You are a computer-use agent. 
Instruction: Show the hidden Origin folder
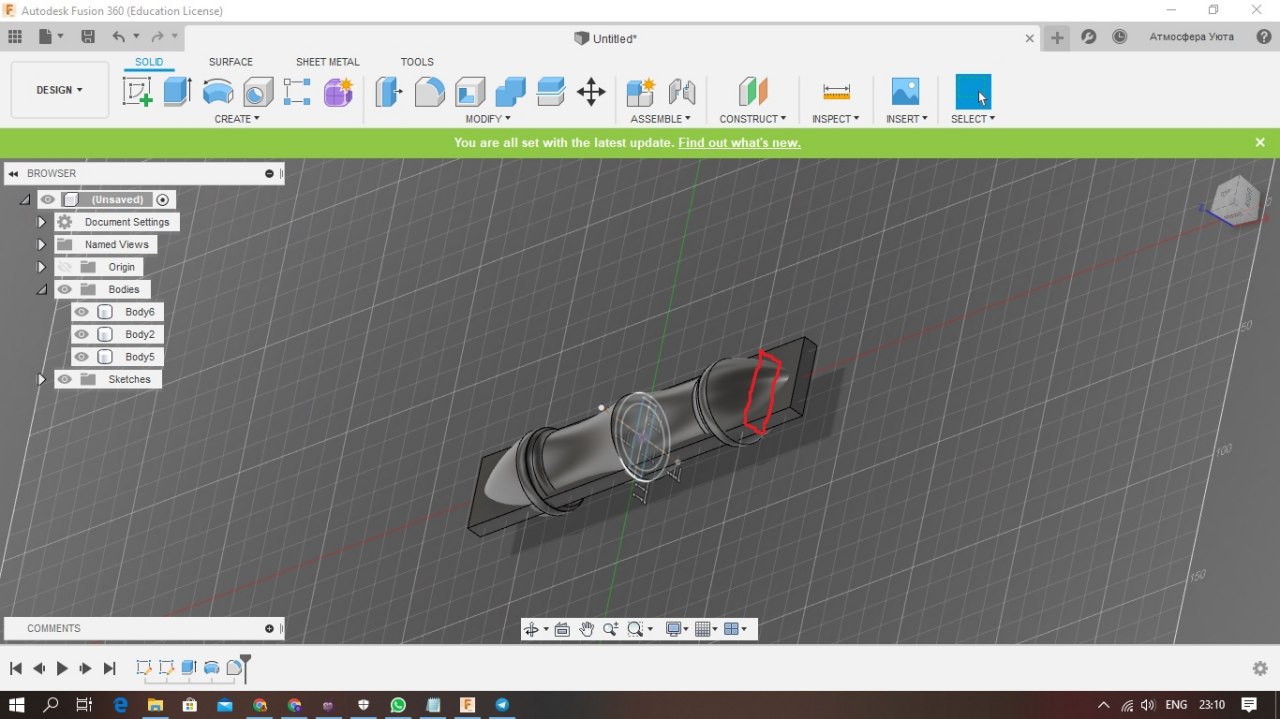[x=65, y=267]
